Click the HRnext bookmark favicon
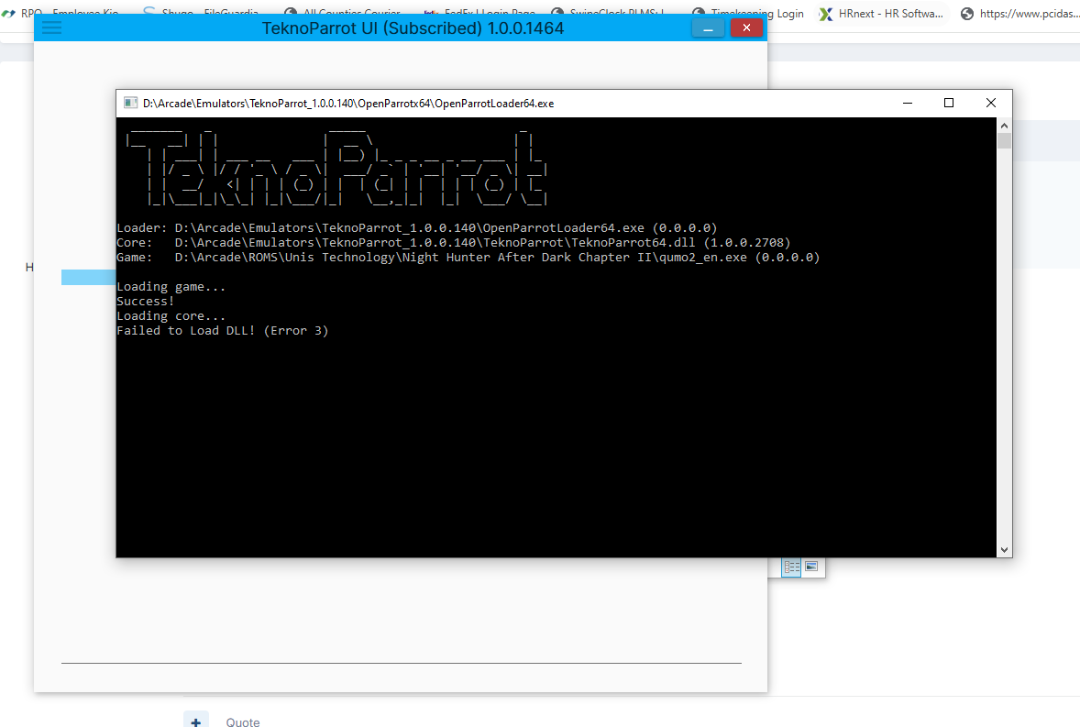This screenshot has height=727, width=1080. point(825,14)
